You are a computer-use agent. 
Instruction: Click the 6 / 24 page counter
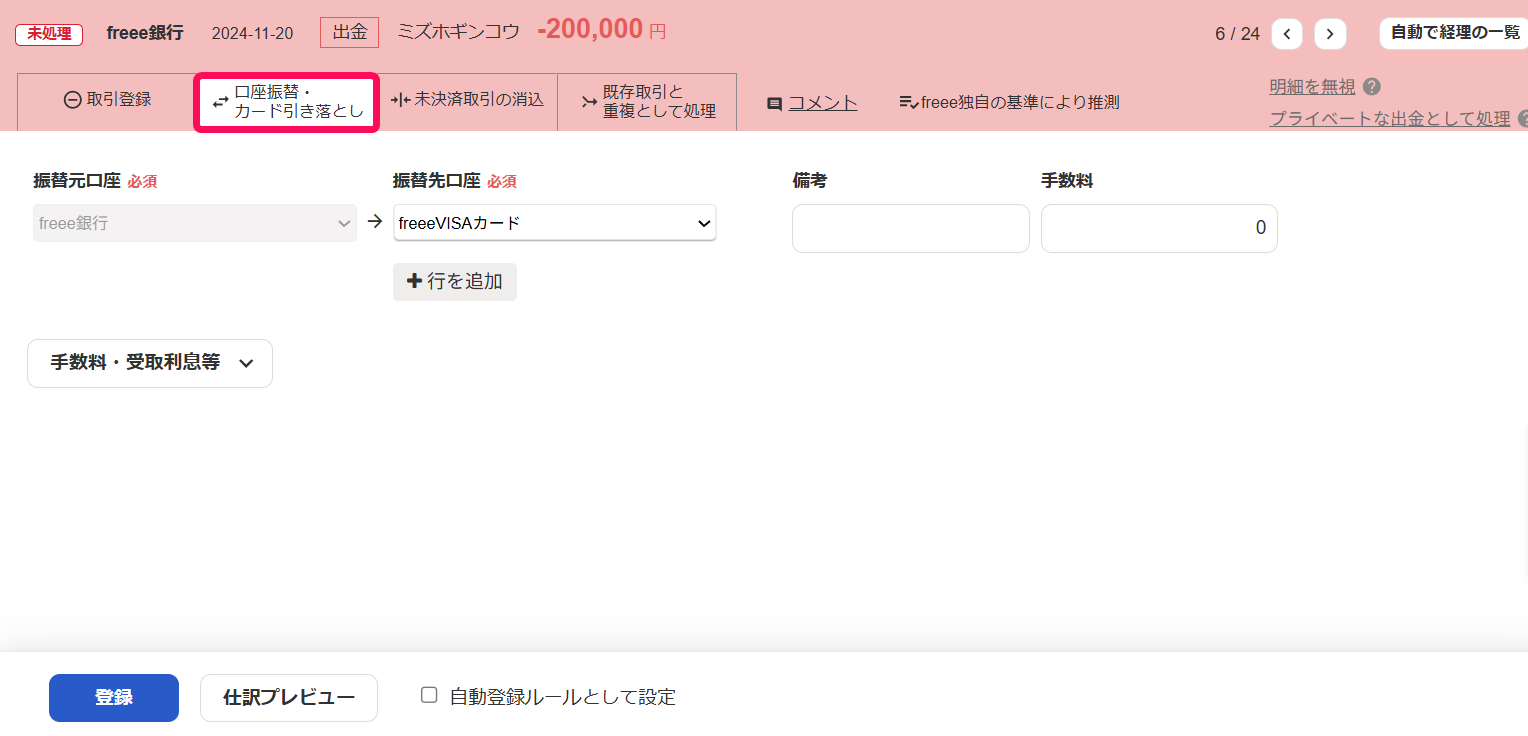coord(1237,34)
